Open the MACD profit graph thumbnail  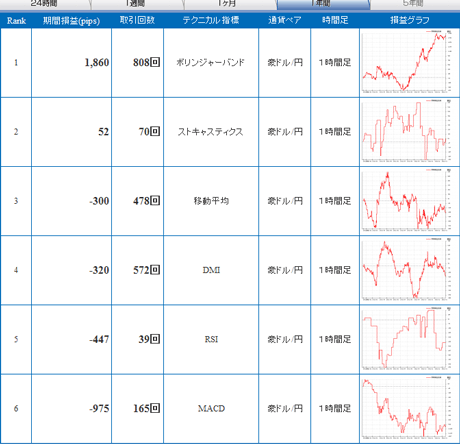[407, 408]
